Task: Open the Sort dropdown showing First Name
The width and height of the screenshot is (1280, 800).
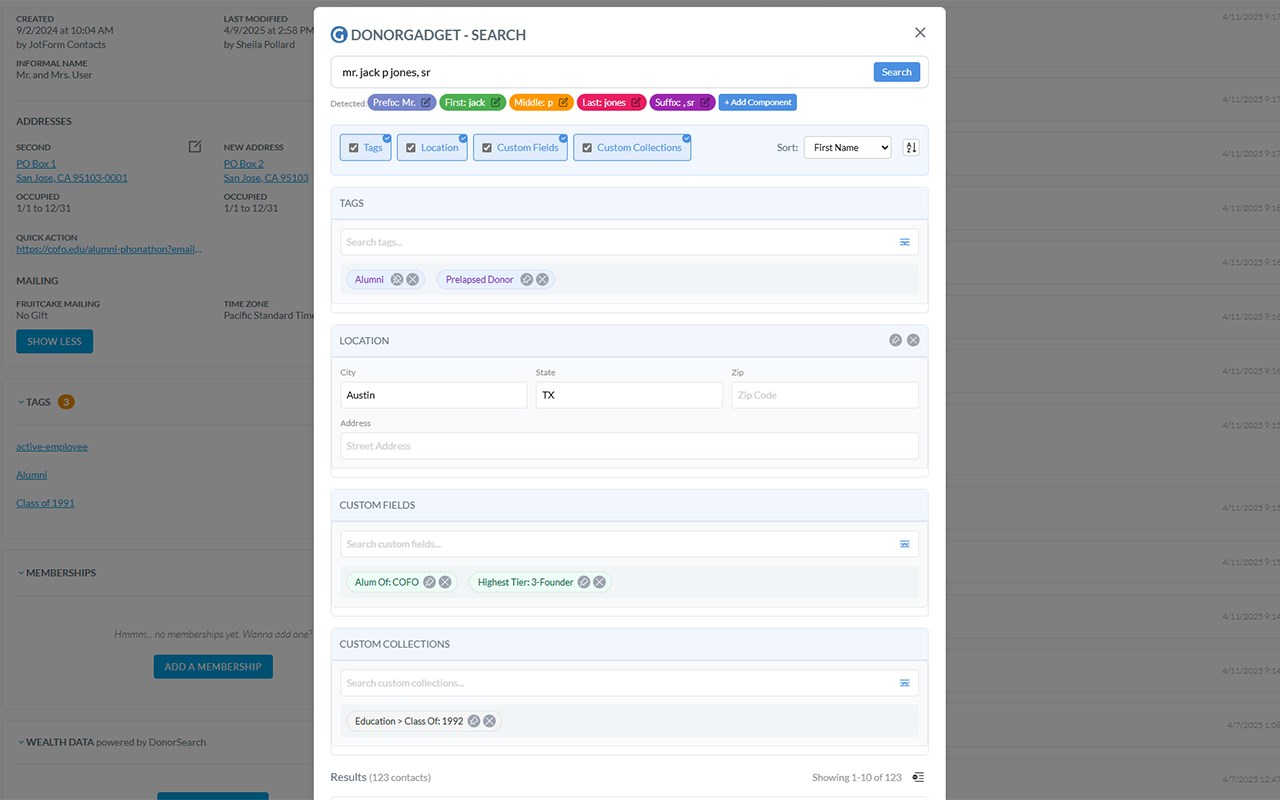Action: (x=847, y=148)
